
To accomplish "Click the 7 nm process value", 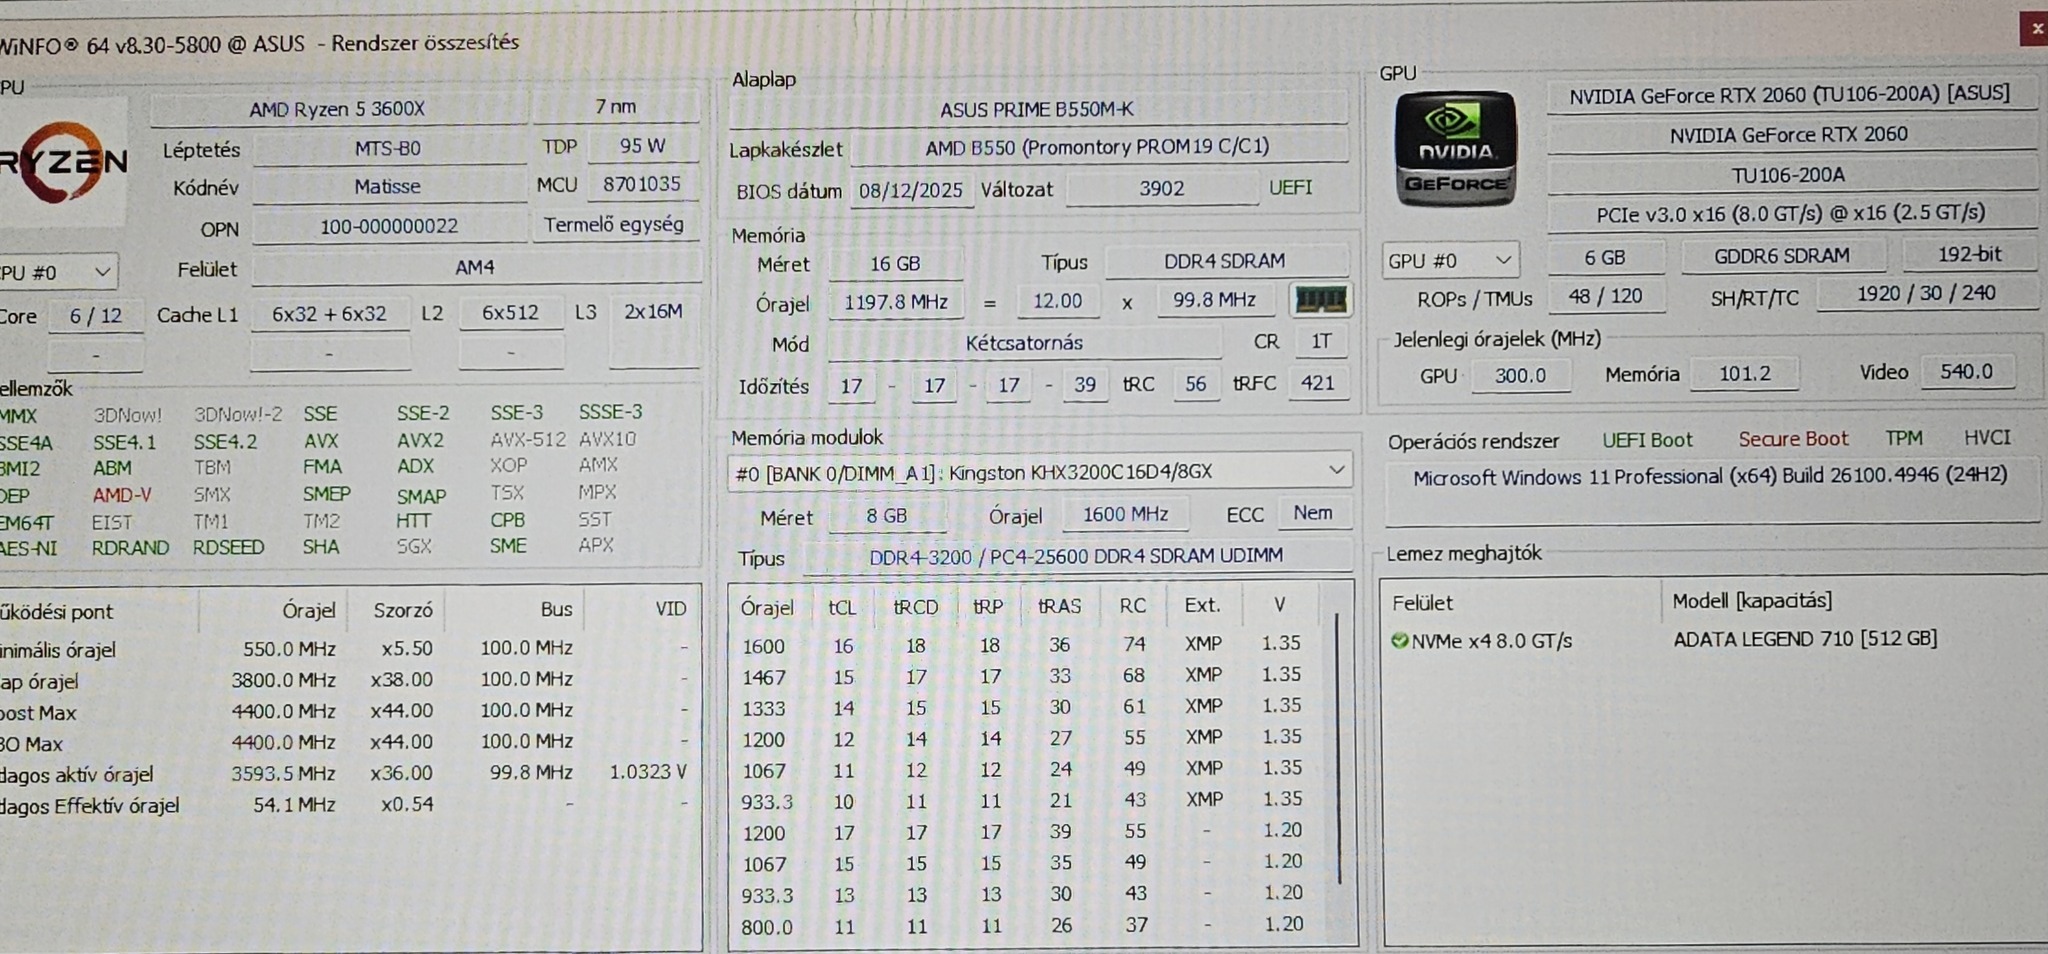I will tap(616, 106).
